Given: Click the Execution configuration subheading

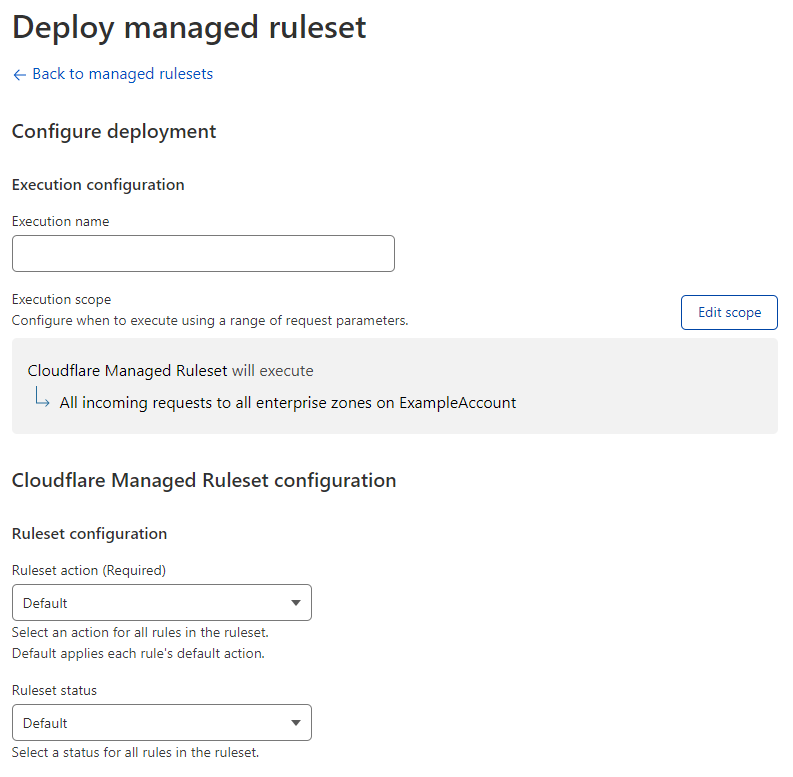Looking at the screenshot, I should [97, 185].
